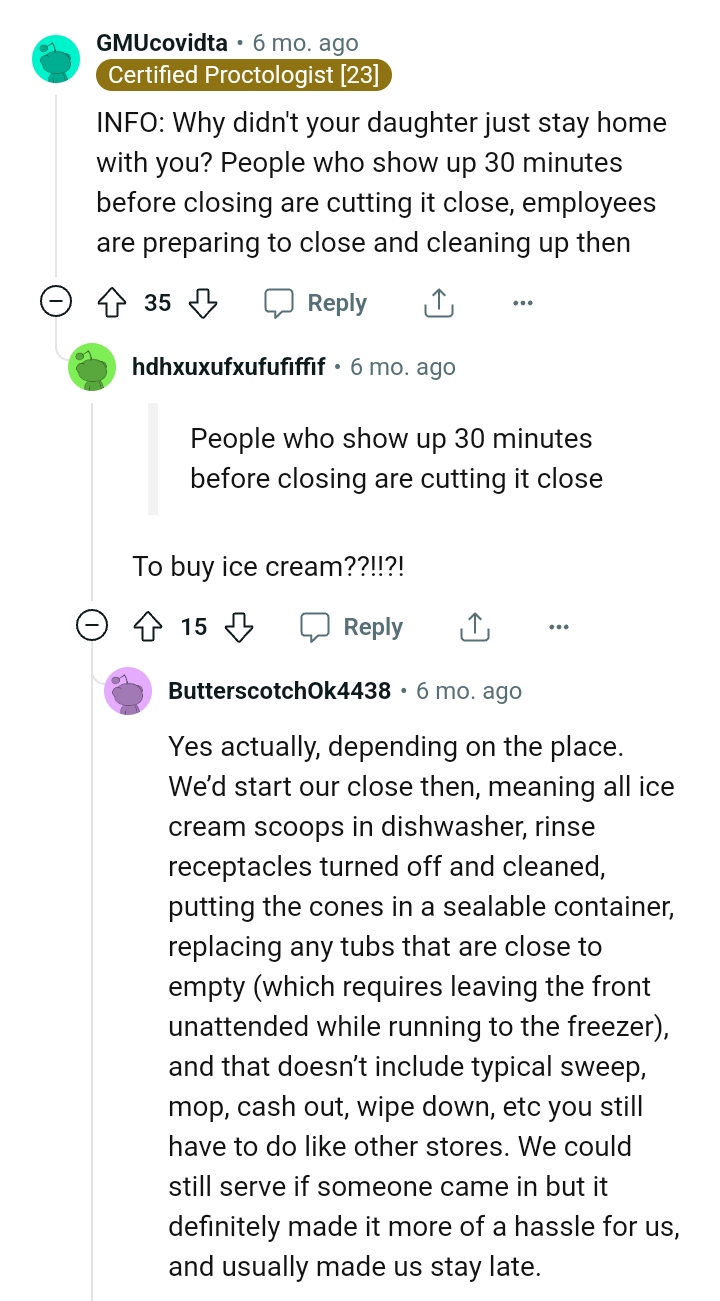Viewport: 720px width, 1301px height.
Task: Open GMUcovidta's user profile
Action: [x=162, y=43]
